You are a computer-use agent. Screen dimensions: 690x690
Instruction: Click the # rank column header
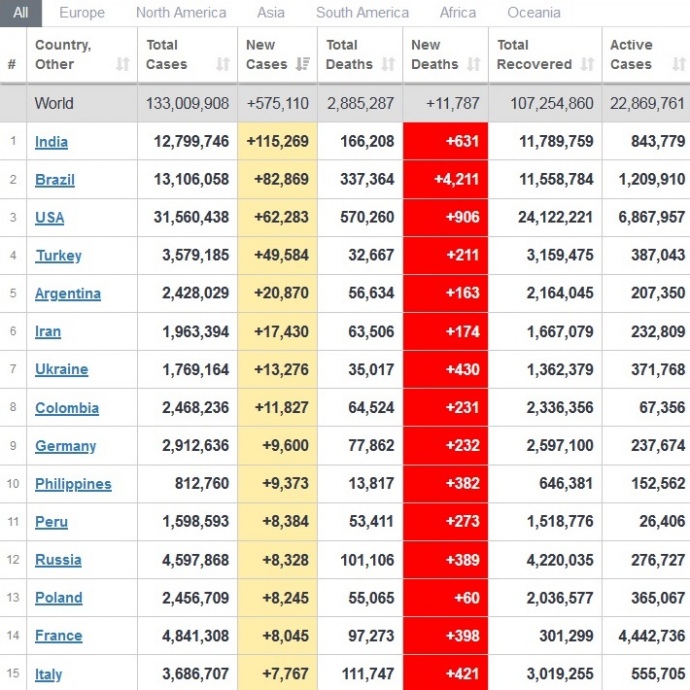pyautogui.click(x=12, y=64)
